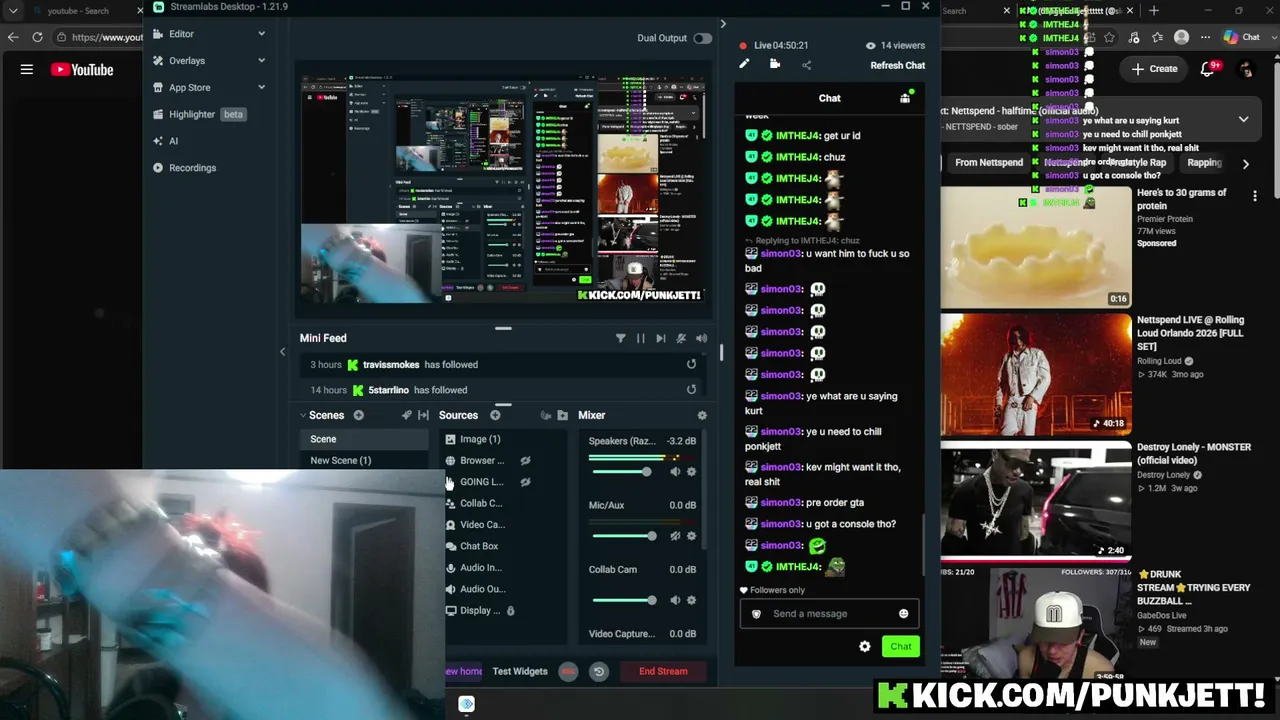This screenshot has width=1280, height=720.
Task: Toggle Mini Feed mute event sounds
Action: tap(681, 339)
